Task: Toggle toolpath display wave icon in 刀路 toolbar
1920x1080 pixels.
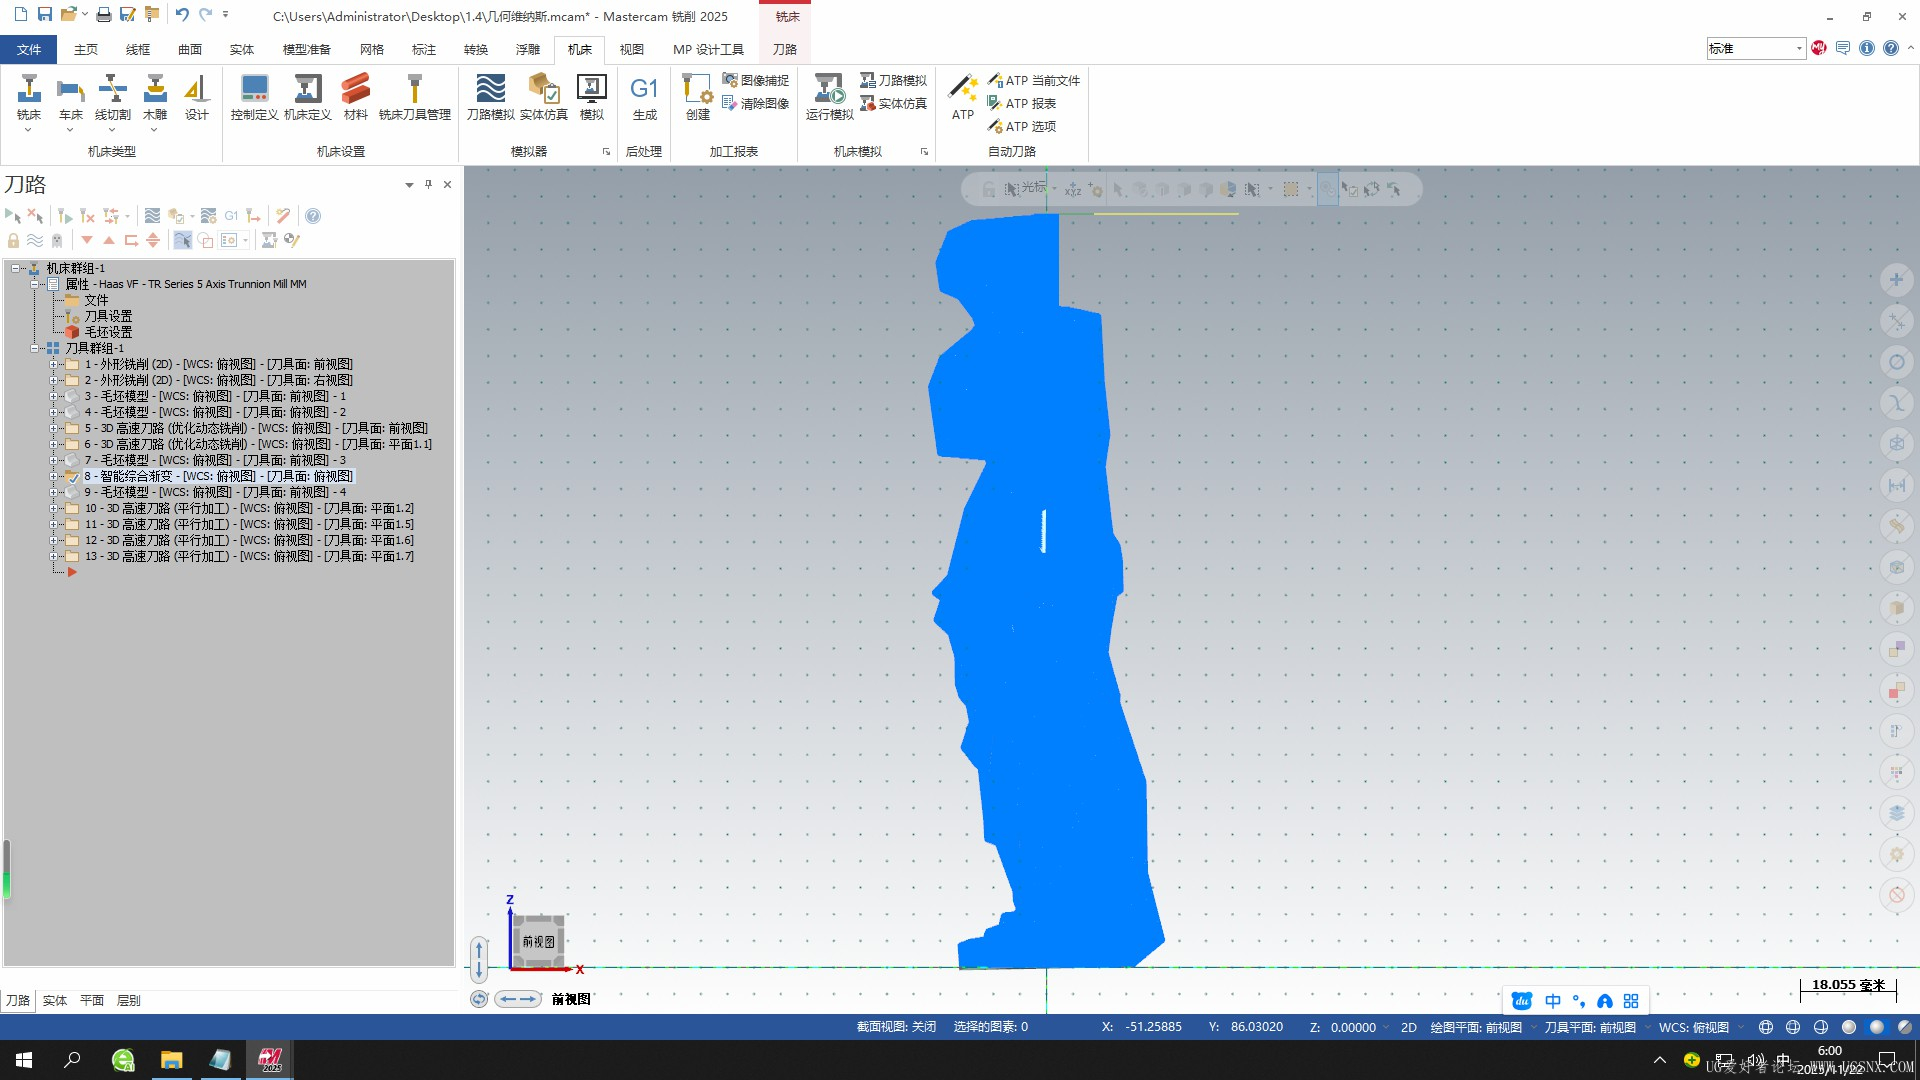Action: 35,240
